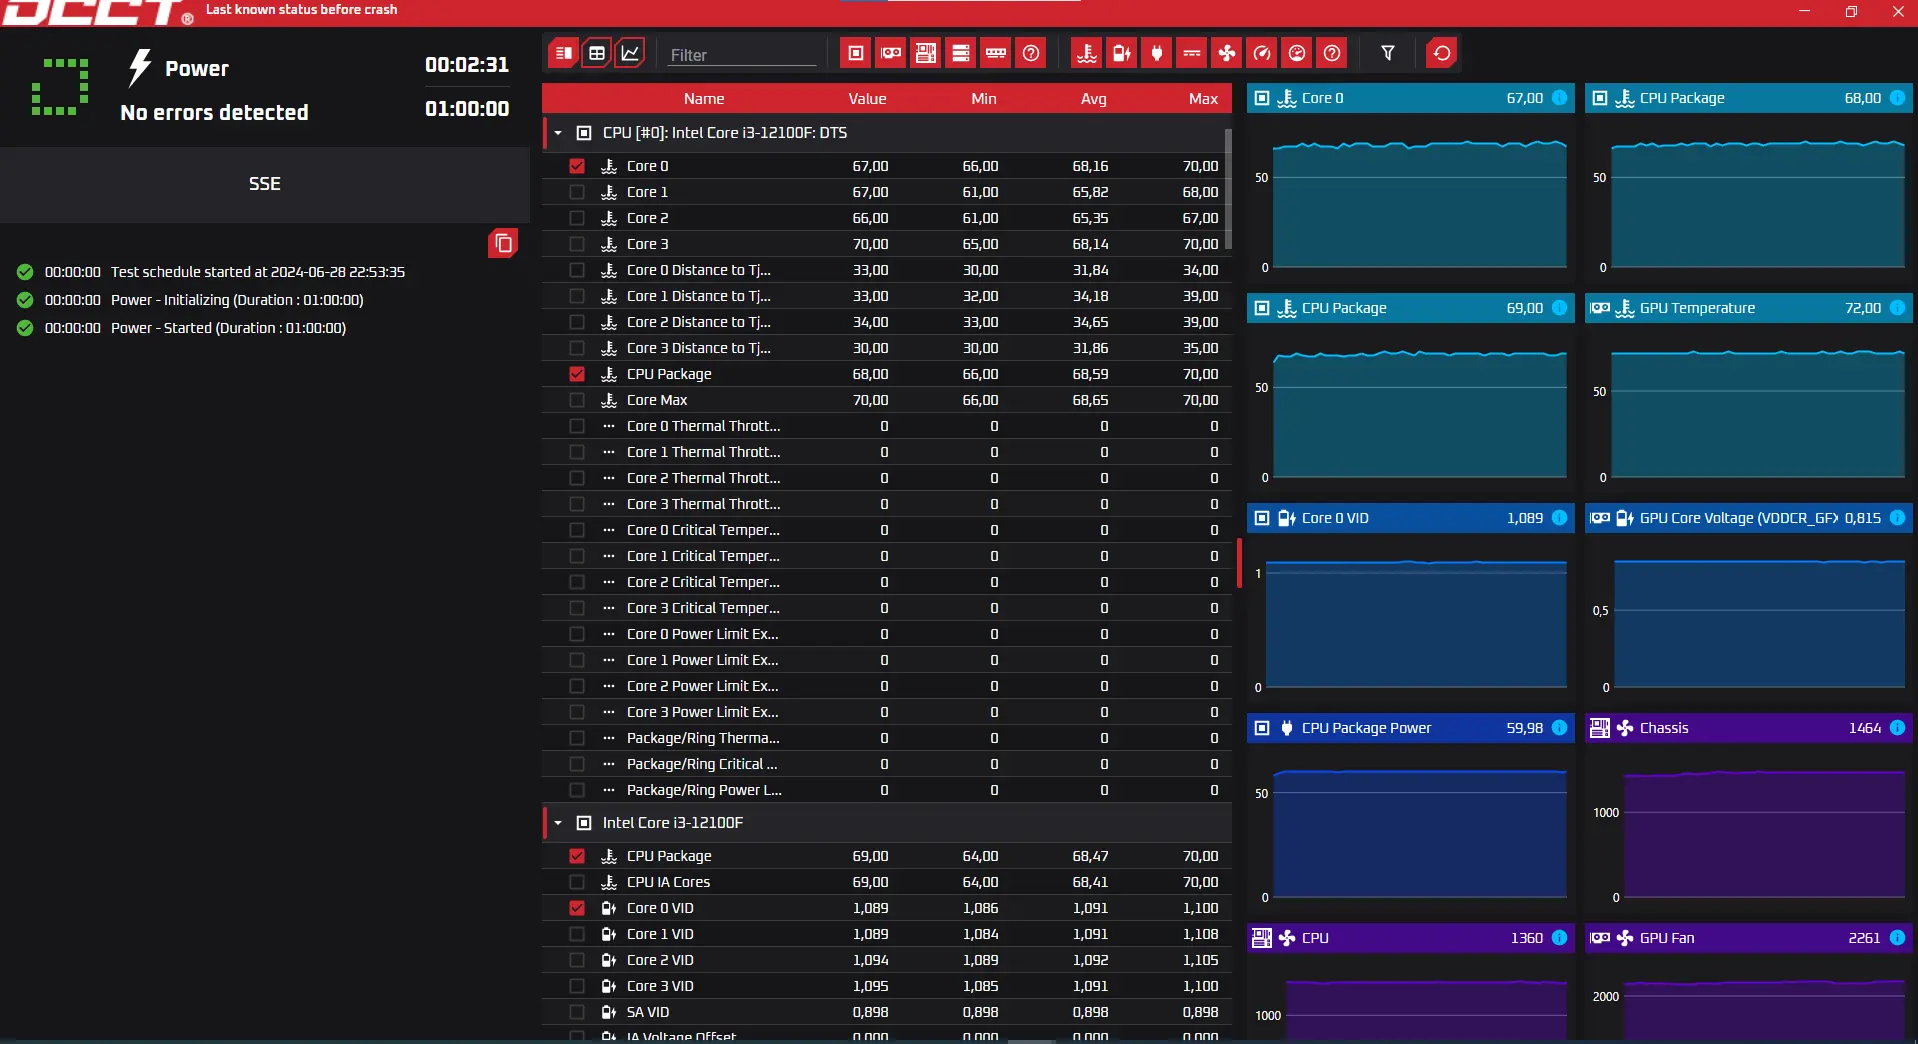Toggle question-mark filter beside the funnel icon
The image size is (1918, 1044).
point(1332,53)
